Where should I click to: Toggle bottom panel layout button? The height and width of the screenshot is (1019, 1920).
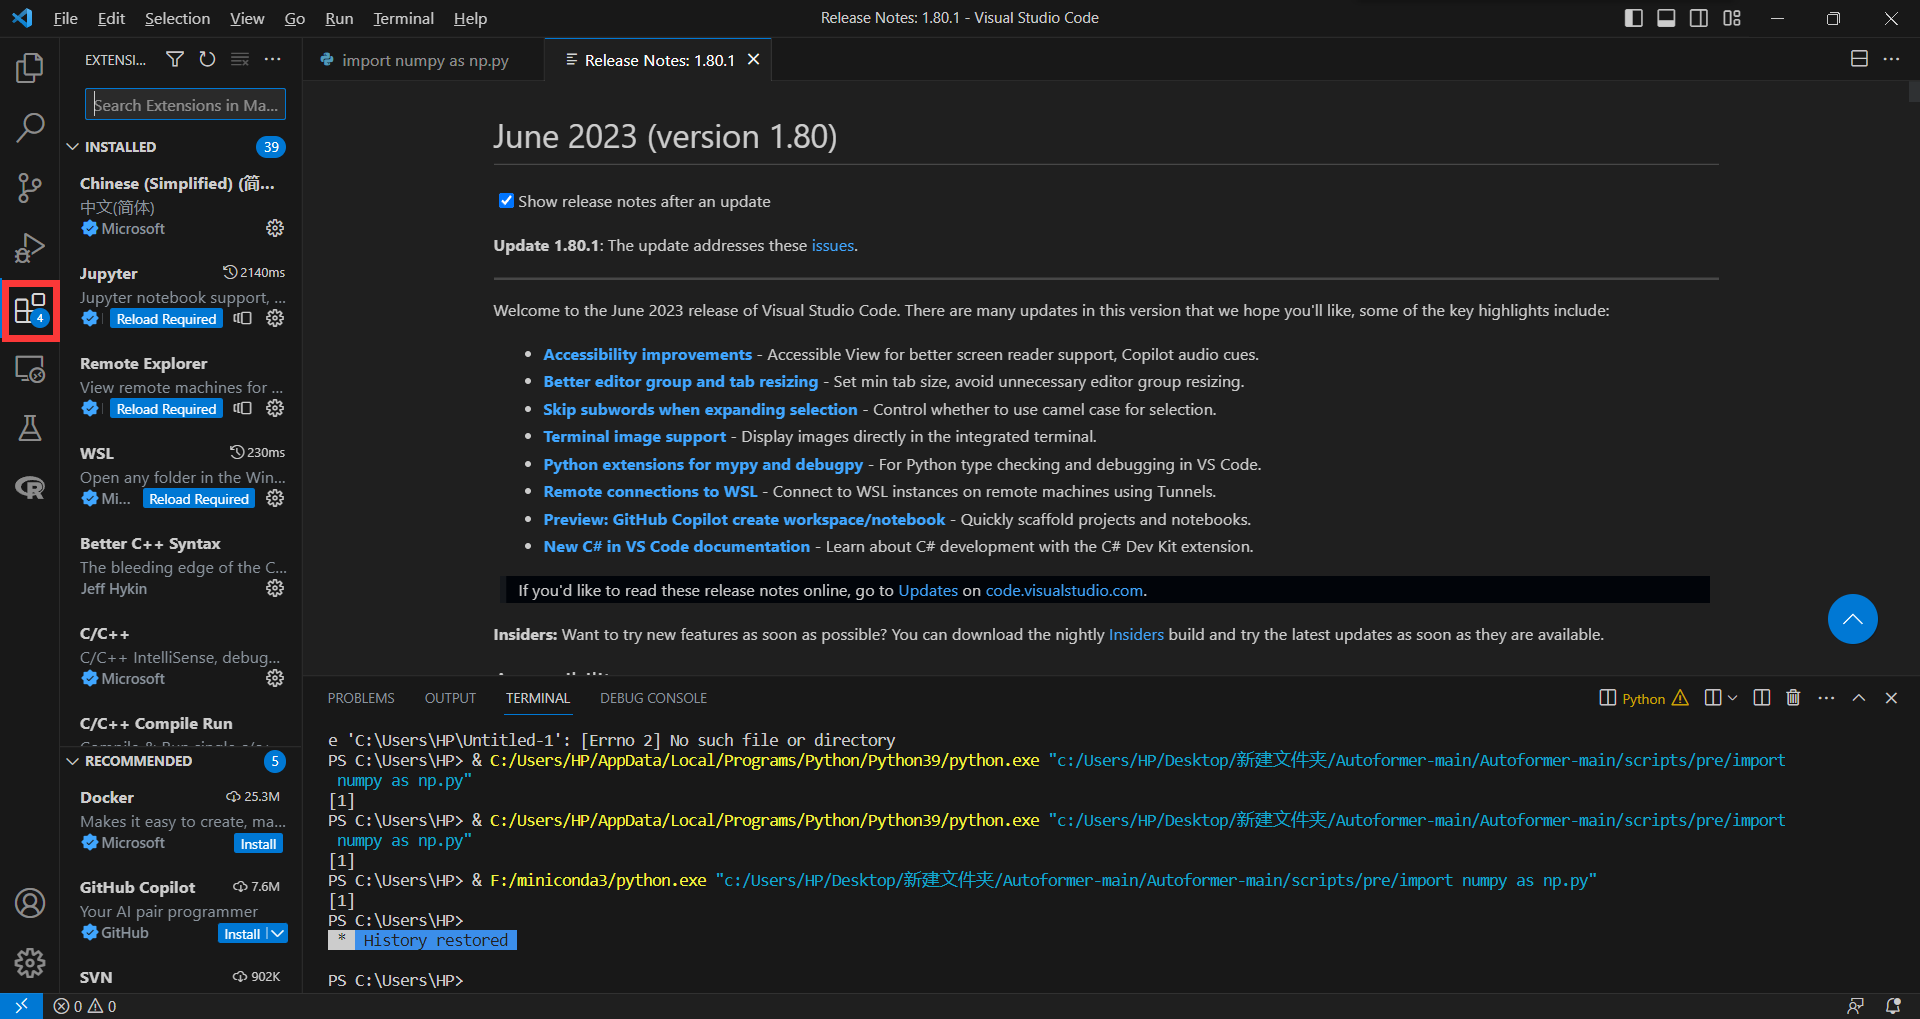pyautogui.click(x=1666, y=18)
